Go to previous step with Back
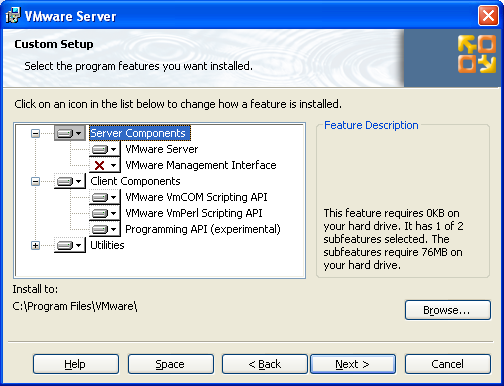Image resolution: width=504 pixels, height=386 pixels. (x=265, y=364)
